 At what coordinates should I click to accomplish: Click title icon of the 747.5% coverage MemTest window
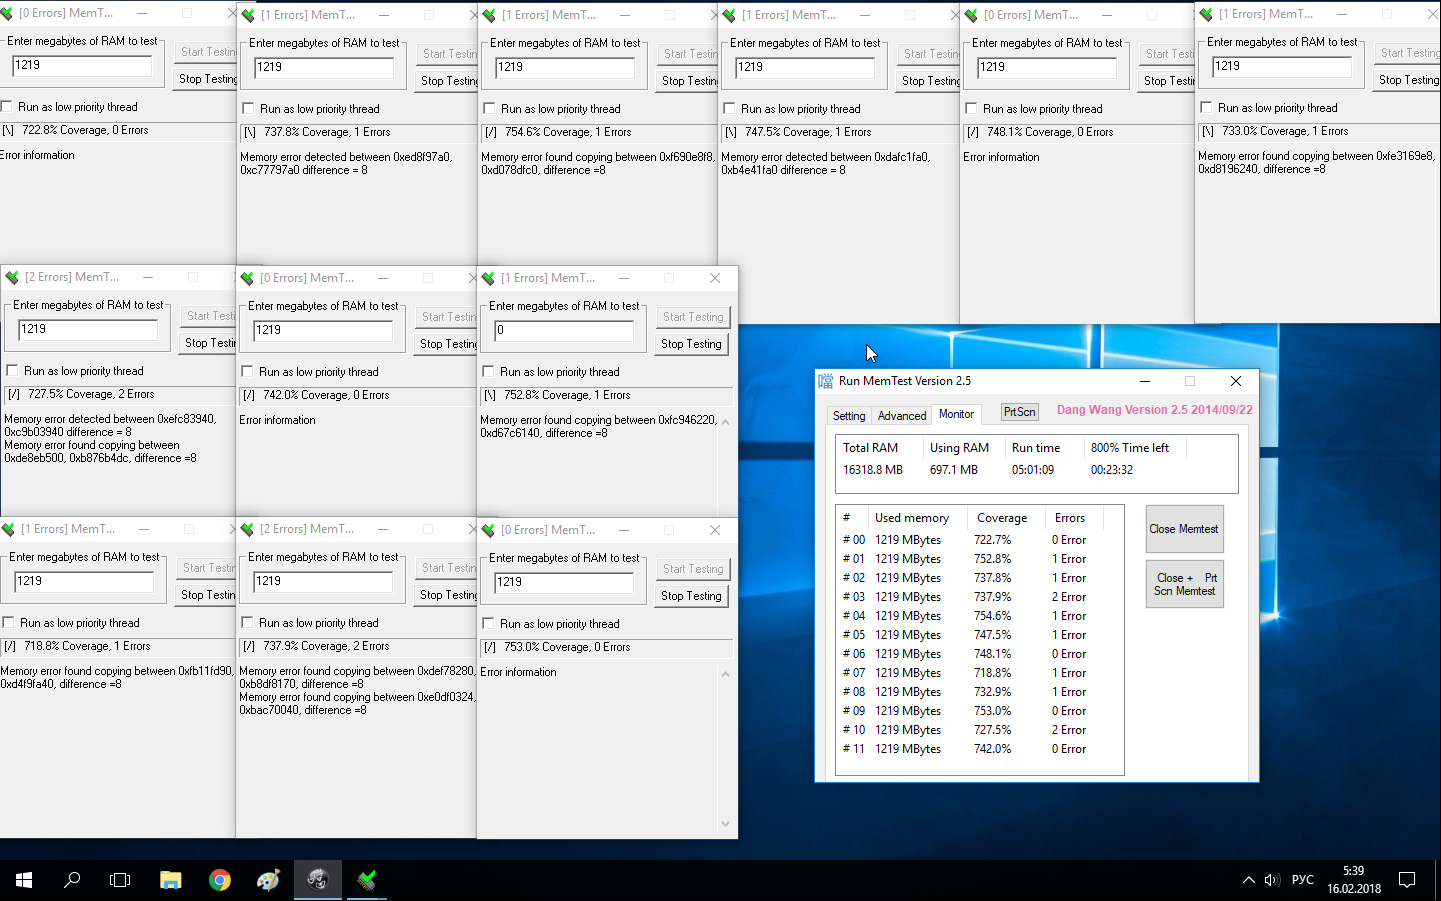pyautogui.click(x=729, y=15)
